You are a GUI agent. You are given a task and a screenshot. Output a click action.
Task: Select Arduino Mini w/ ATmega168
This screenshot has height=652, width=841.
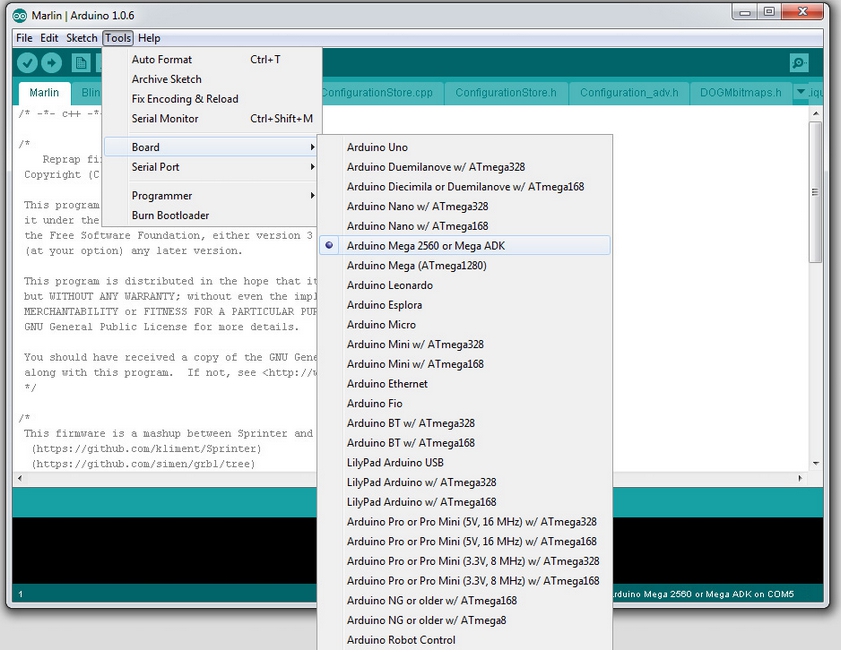[464, 364]
